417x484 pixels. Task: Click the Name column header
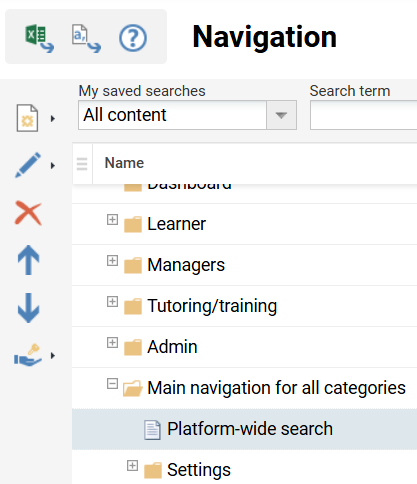click(124, 163)
